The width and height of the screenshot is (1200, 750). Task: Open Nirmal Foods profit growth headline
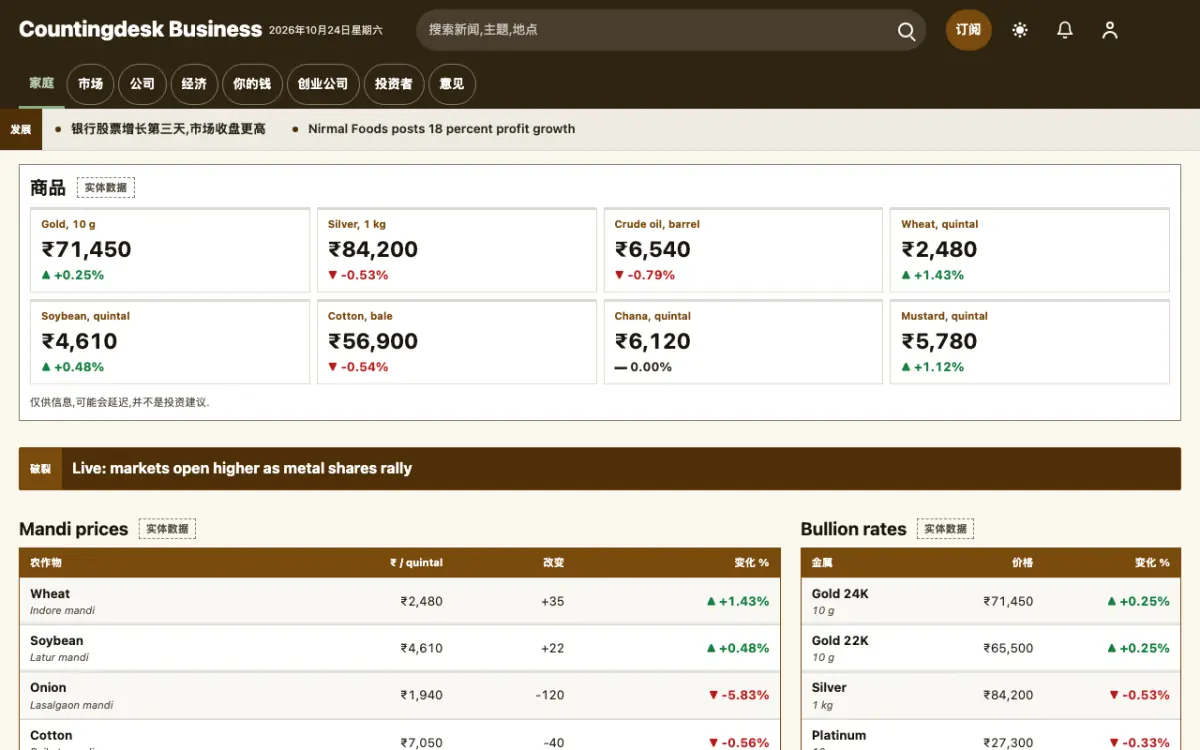[x=441, y=129]
